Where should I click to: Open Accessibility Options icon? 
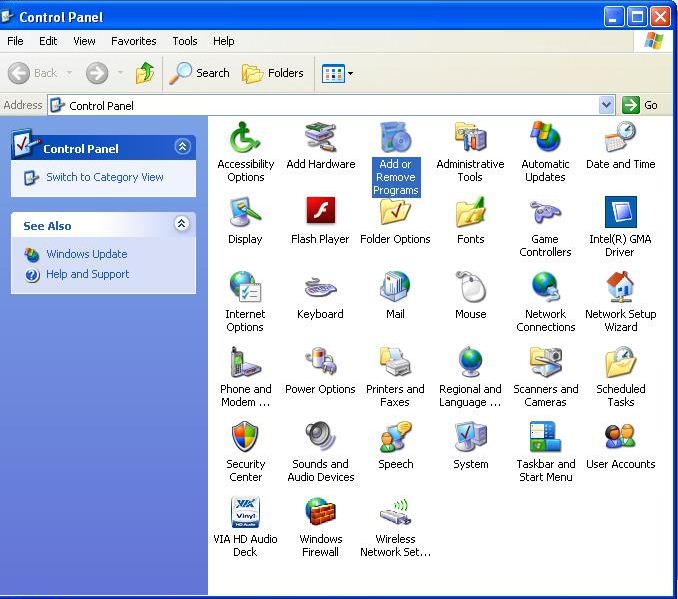click(245, 139)
